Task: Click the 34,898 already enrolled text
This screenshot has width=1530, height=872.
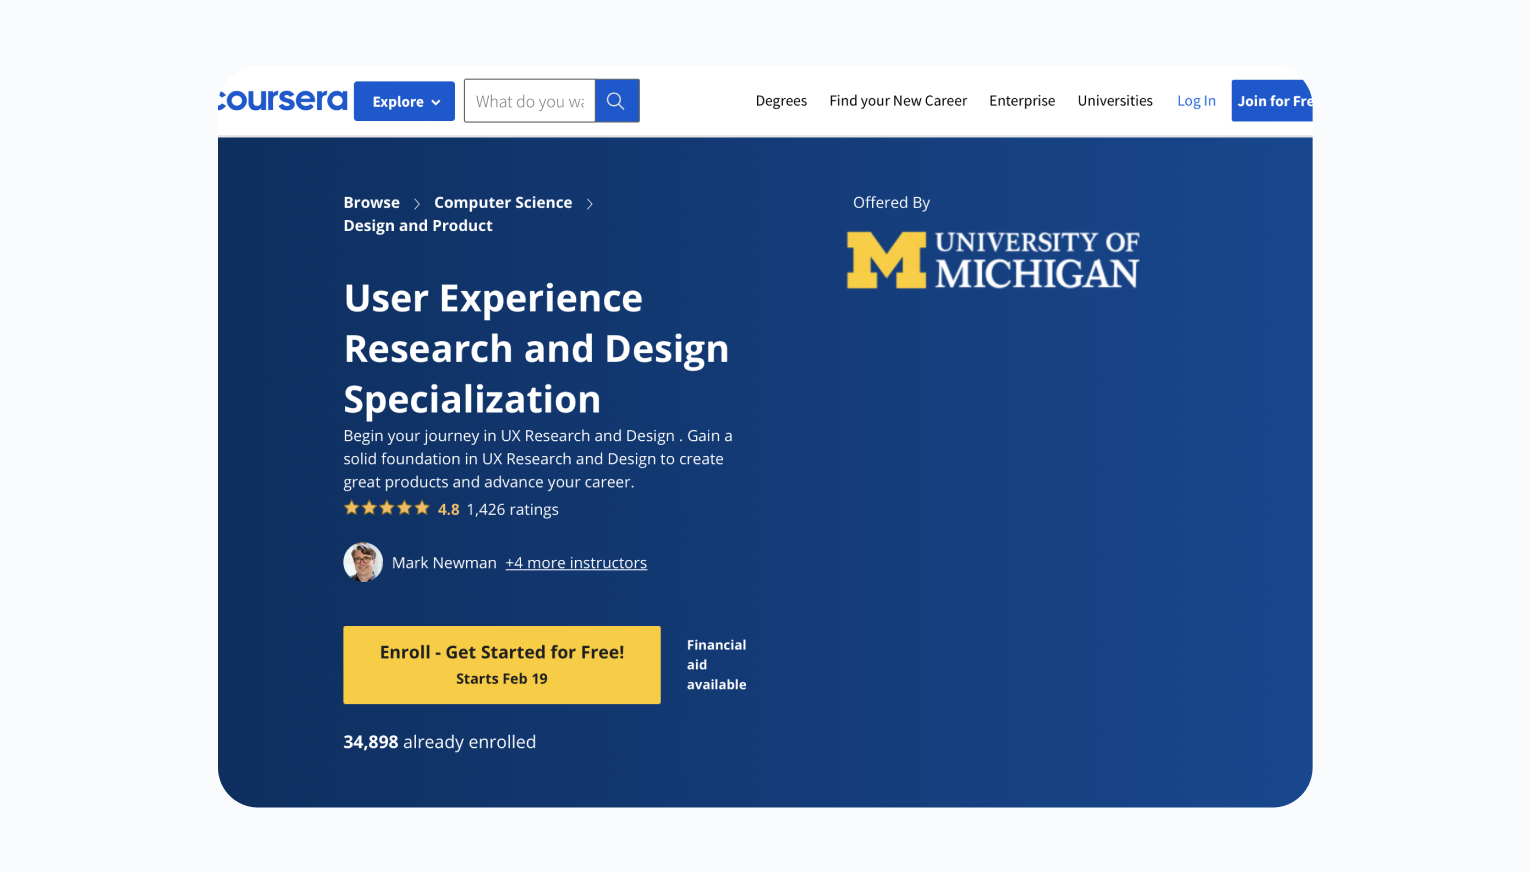Action: click(440, 742)
